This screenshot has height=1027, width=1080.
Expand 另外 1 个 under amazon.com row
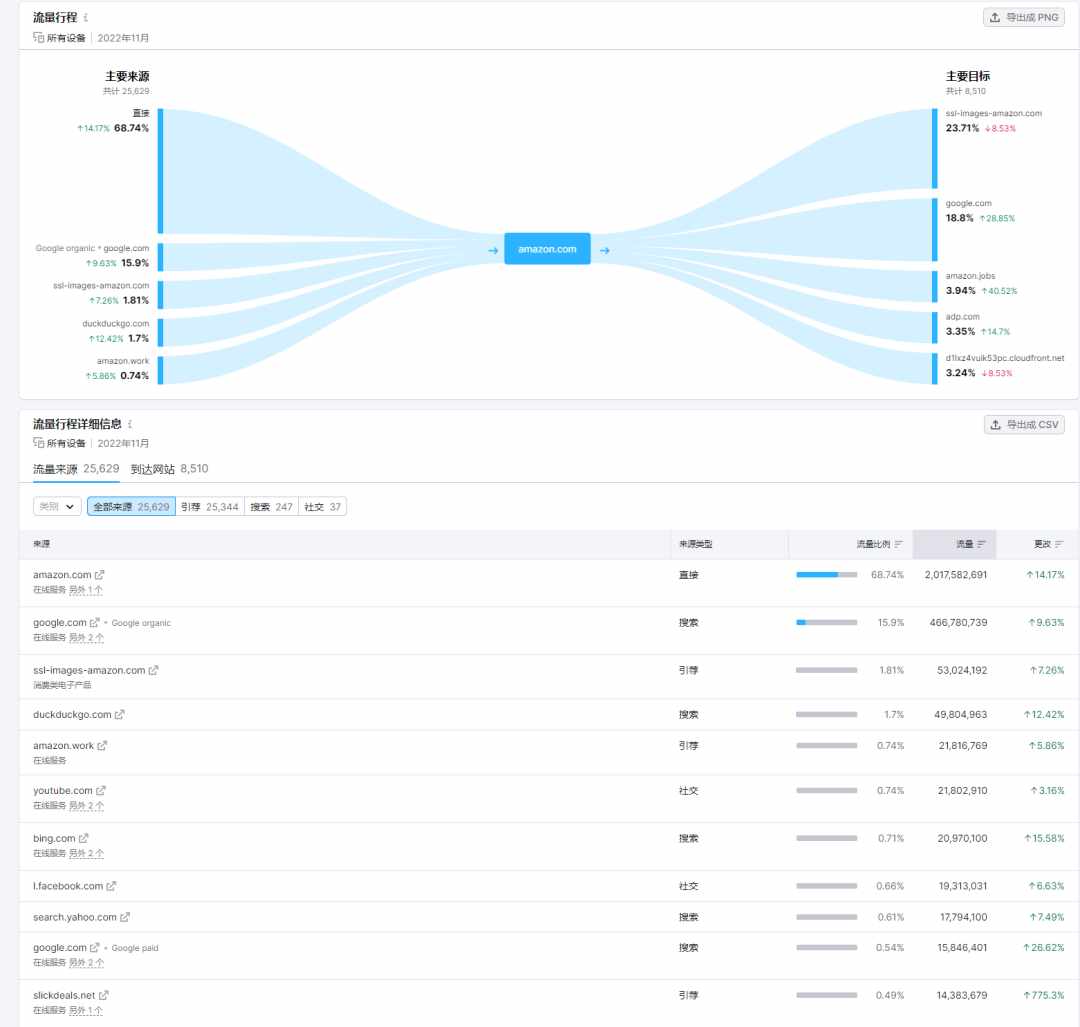tap(86, 590)
